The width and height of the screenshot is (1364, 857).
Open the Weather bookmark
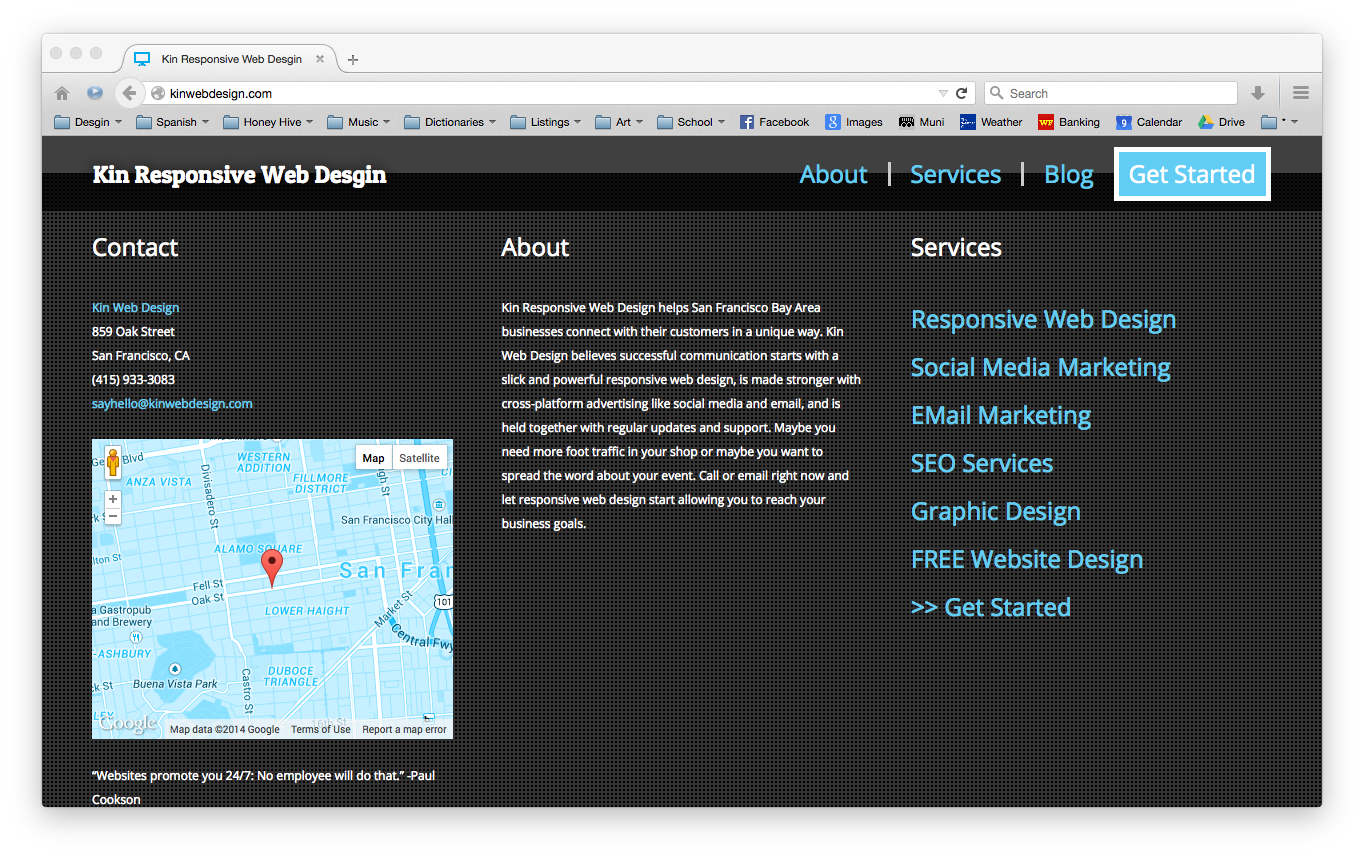[x=991, y=122]
